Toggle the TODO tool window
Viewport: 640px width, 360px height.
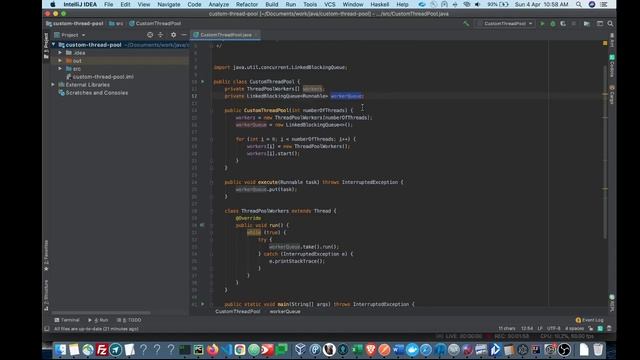pyautogui.click(x=129, y=320)
